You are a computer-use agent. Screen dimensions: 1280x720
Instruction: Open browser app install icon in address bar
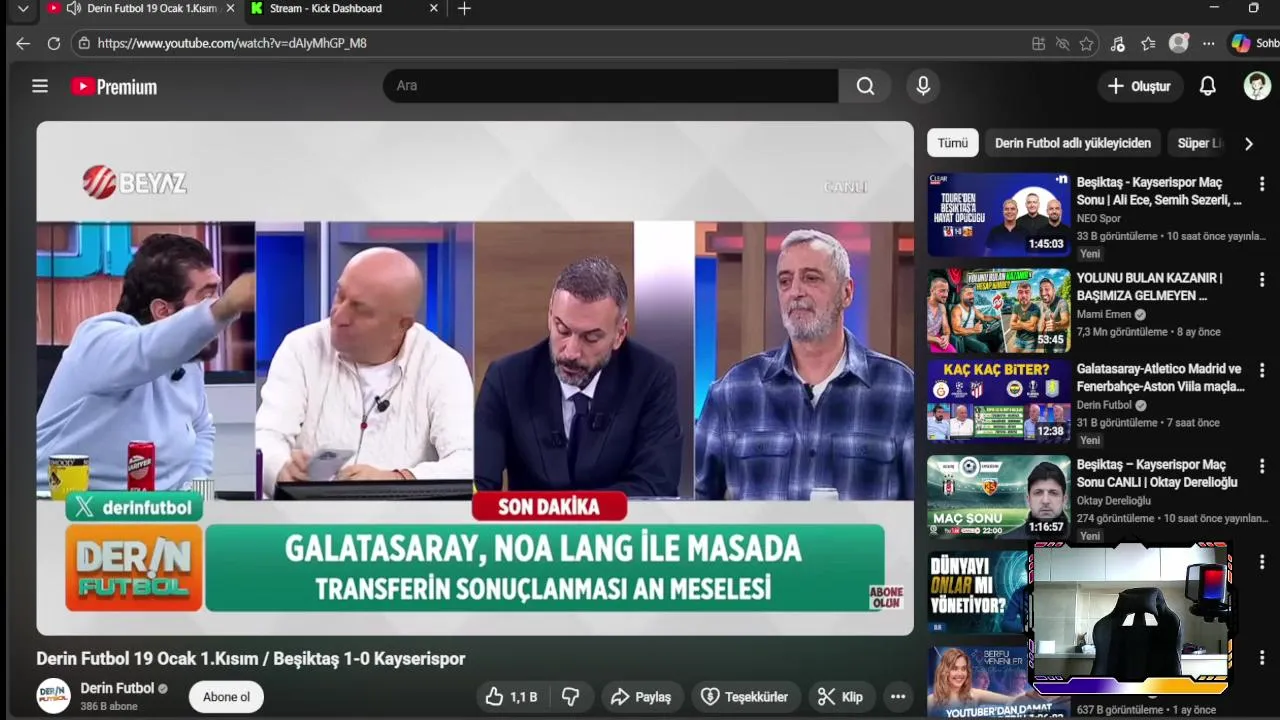point(1038,43)
